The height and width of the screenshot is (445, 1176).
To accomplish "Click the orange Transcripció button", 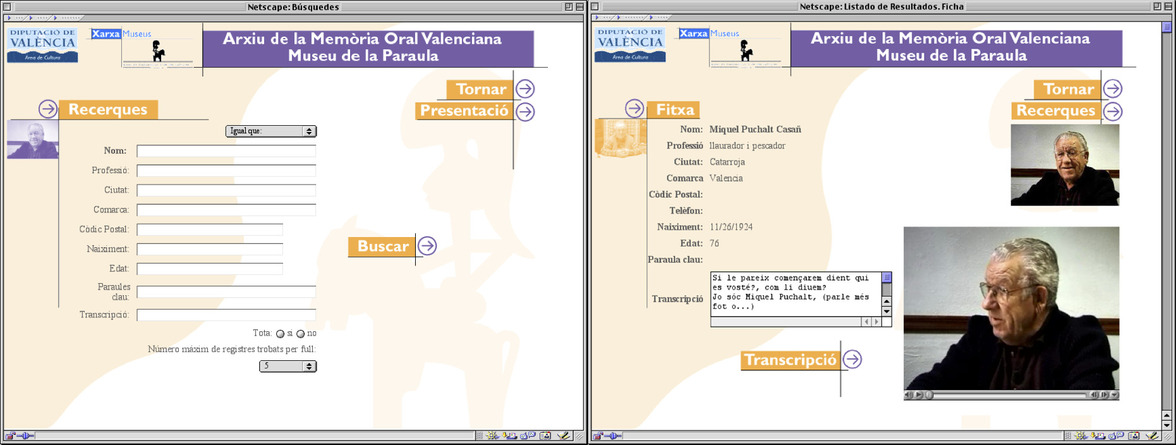I will tap(790, 360).
